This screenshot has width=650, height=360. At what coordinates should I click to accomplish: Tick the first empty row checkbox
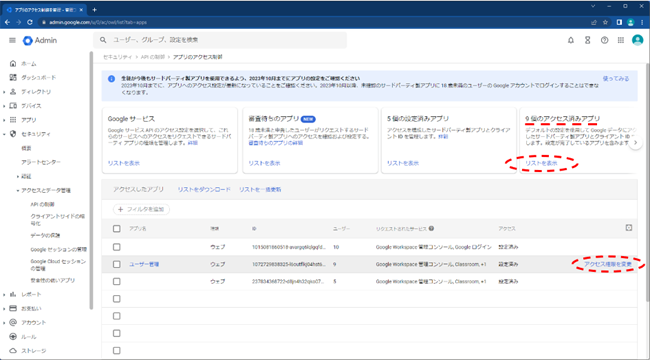[x=116, y=299]
